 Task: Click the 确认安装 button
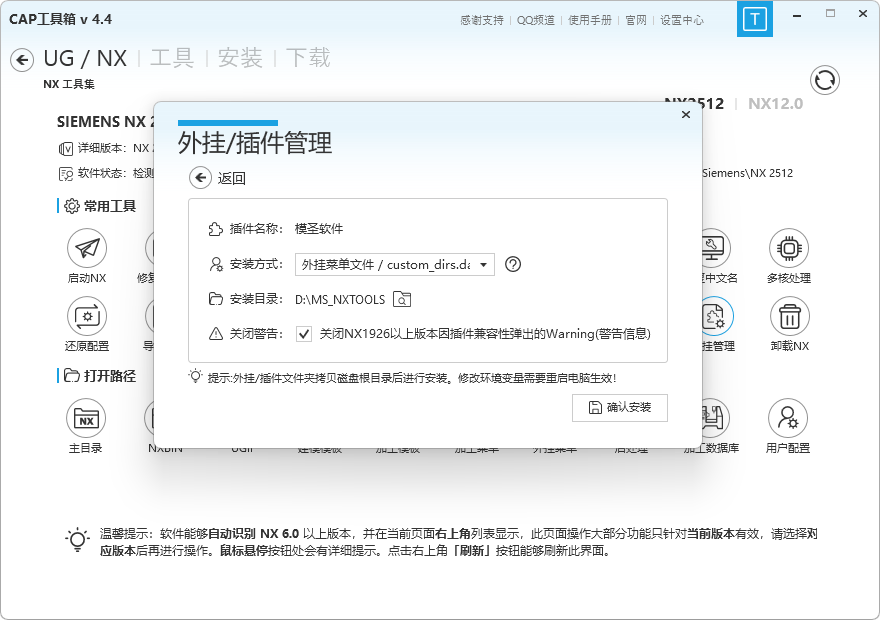pos(619,408)
